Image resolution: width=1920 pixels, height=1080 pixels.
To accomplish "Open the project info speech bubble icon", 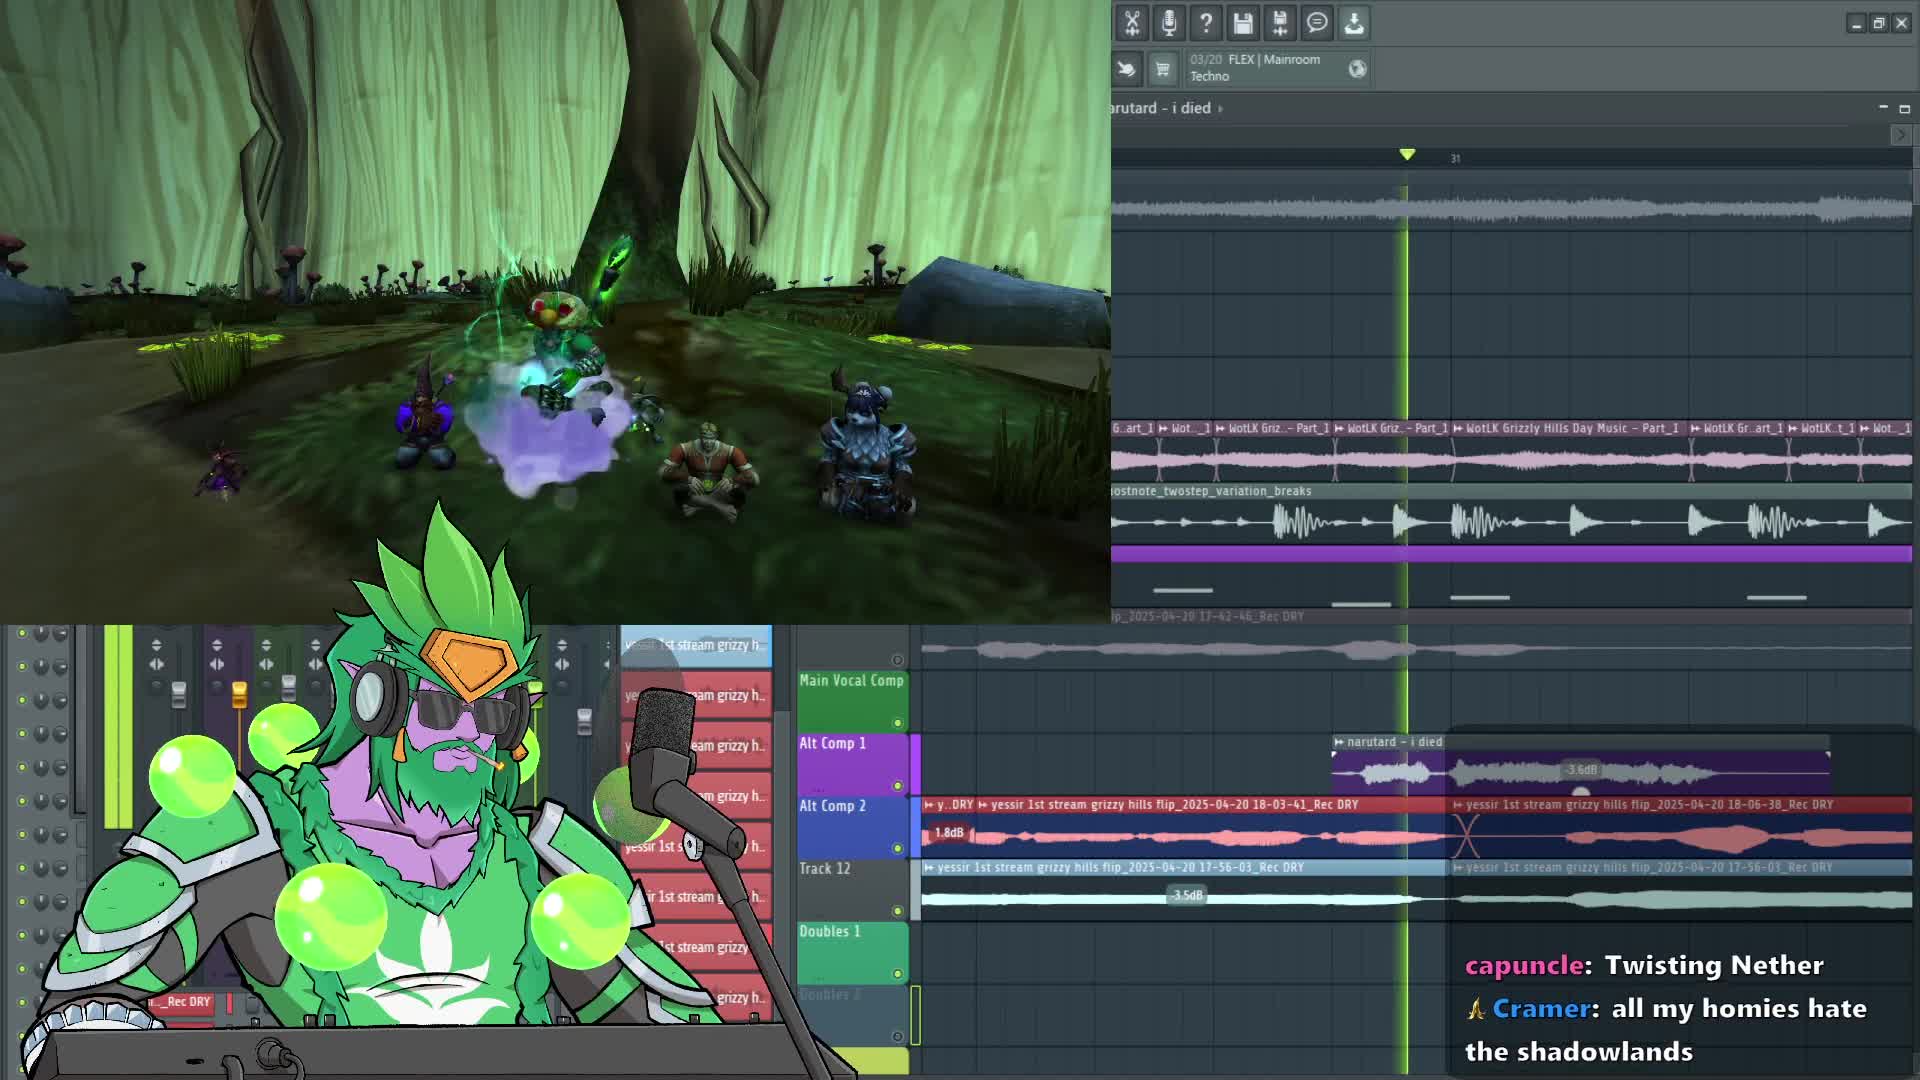I will coord(1316,22).
